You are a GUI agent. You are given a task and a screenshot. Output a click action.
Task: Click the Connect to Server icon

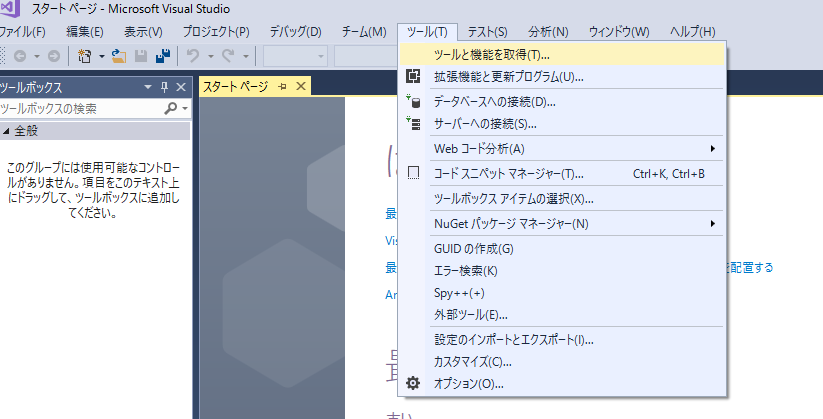point(413,123)
